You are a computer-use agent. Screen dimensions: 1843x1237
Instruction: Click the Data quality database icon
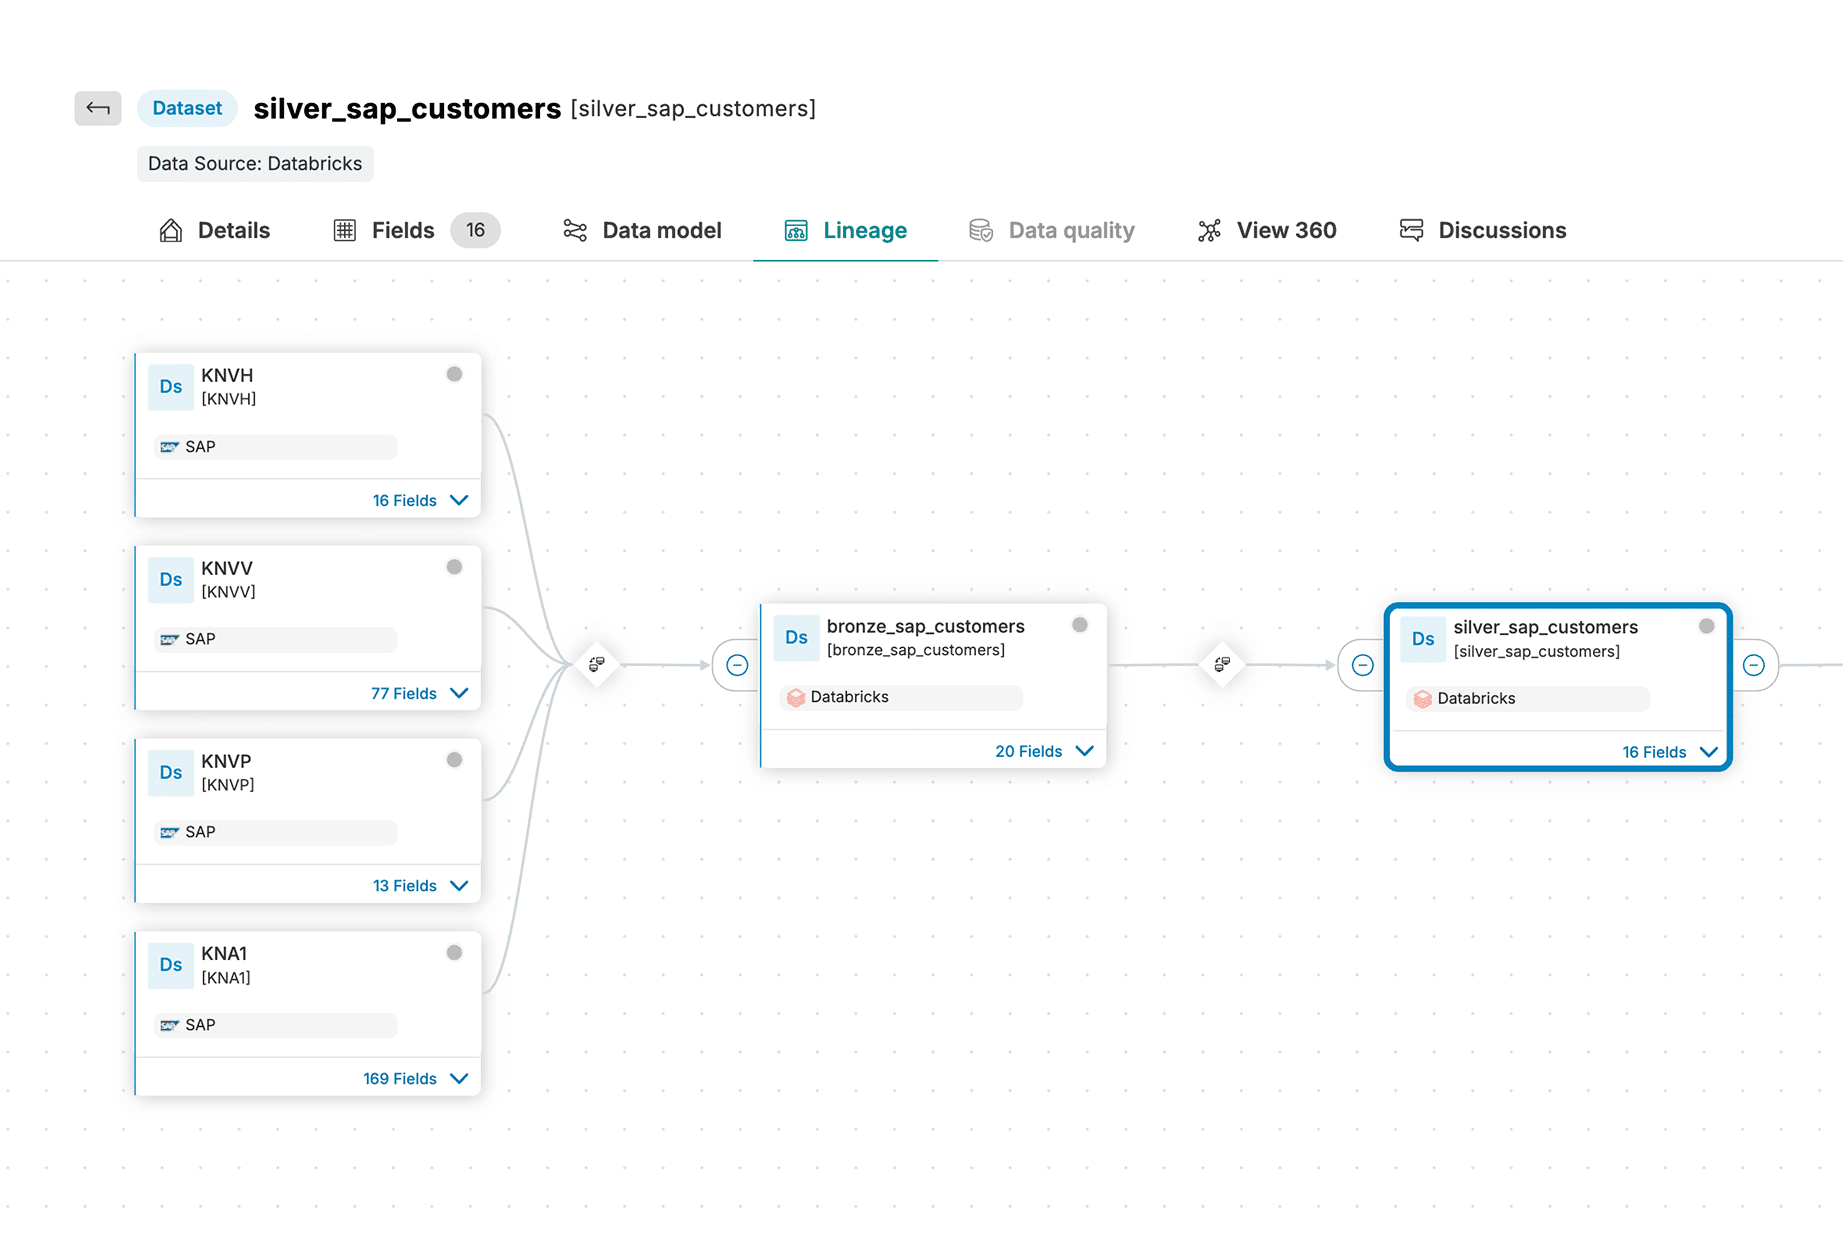981,230
